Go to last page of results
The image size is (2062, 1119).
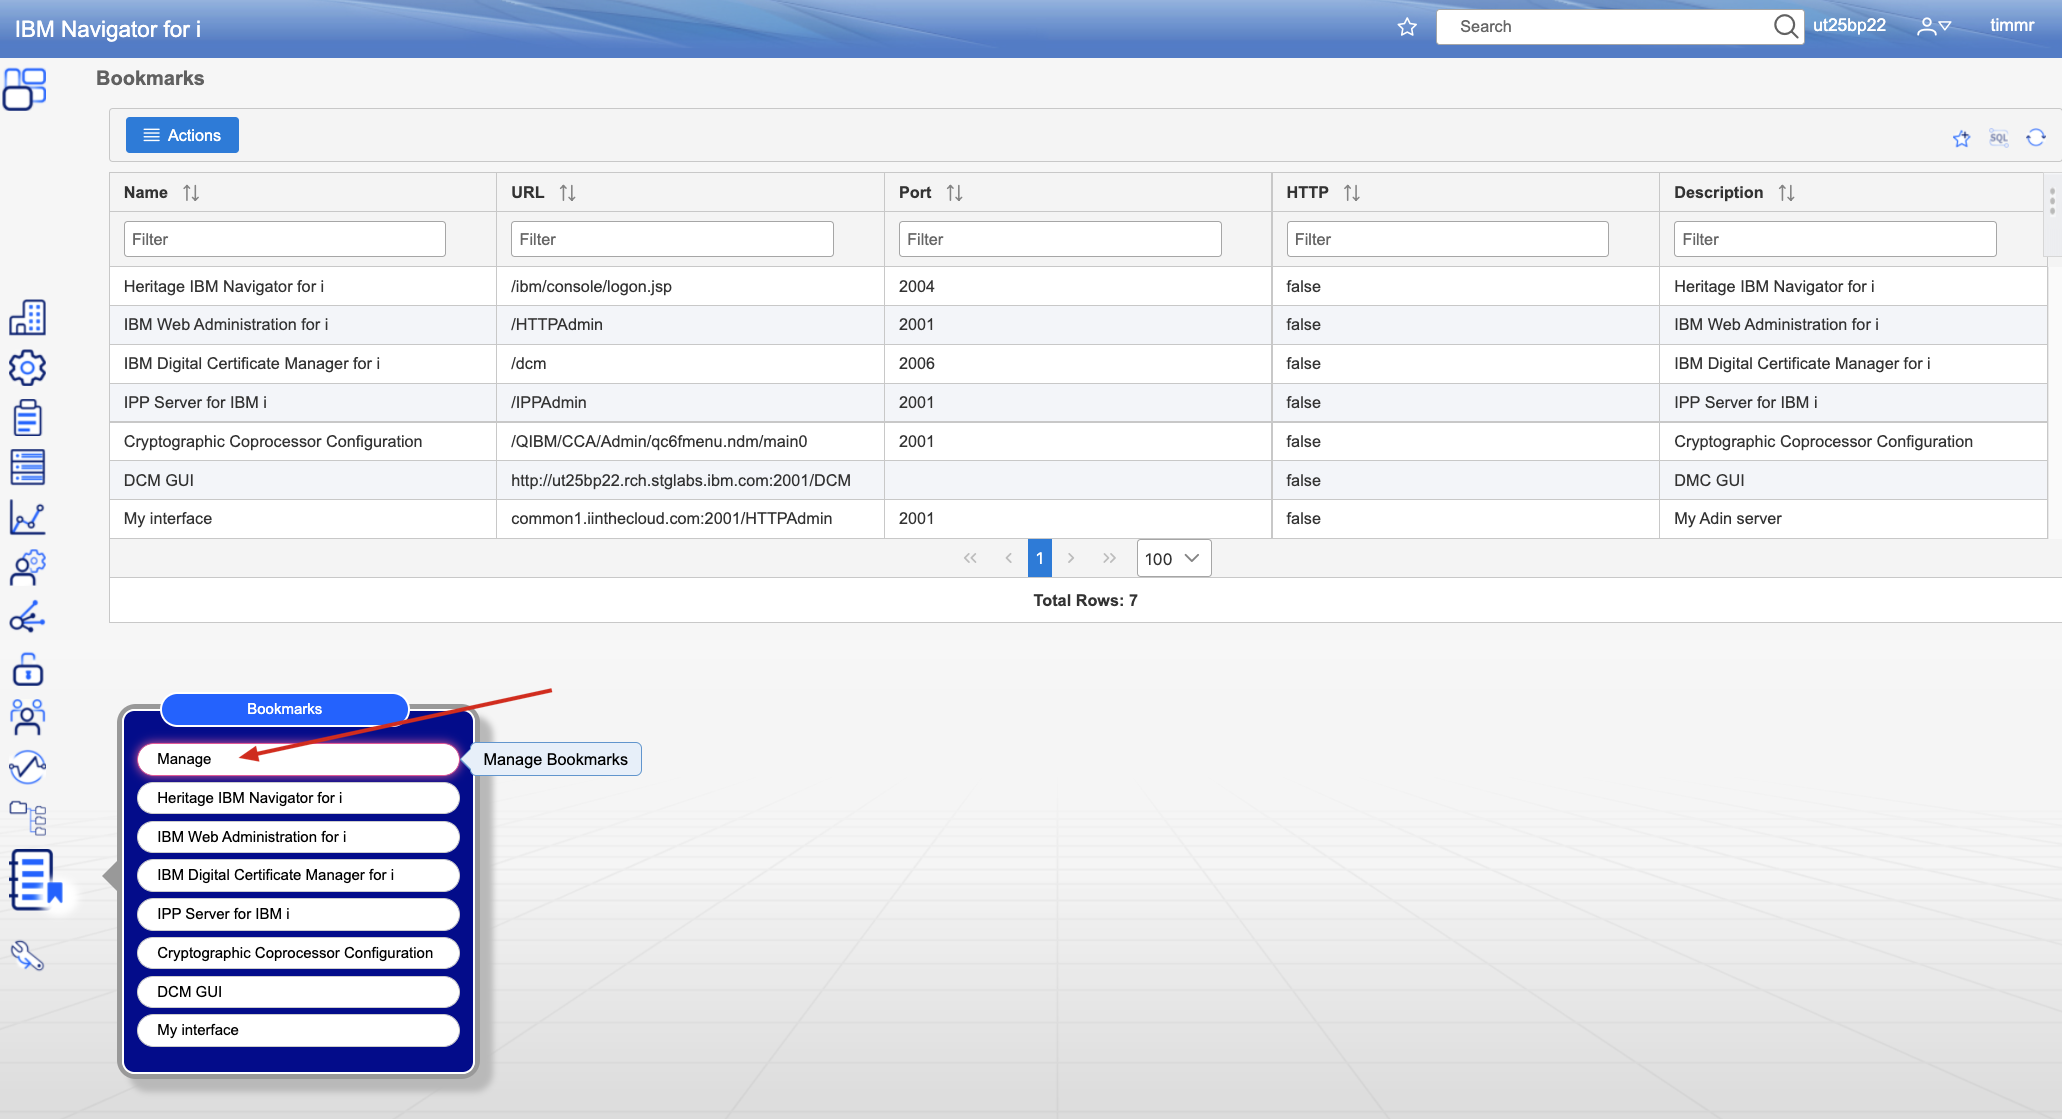[1109, 558]
